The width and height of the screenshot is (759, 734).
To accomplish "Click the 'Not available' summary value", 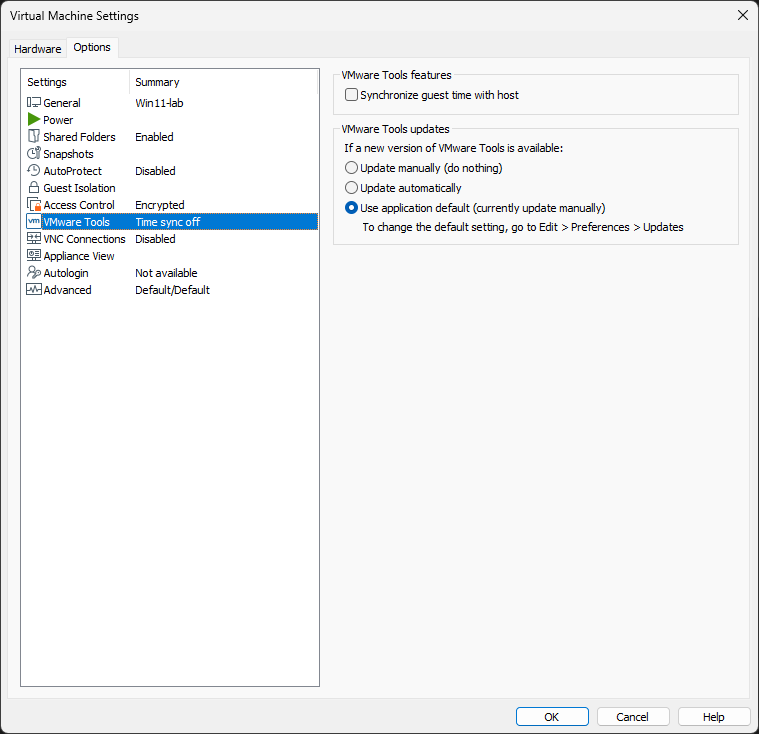I will click(166, 273).
